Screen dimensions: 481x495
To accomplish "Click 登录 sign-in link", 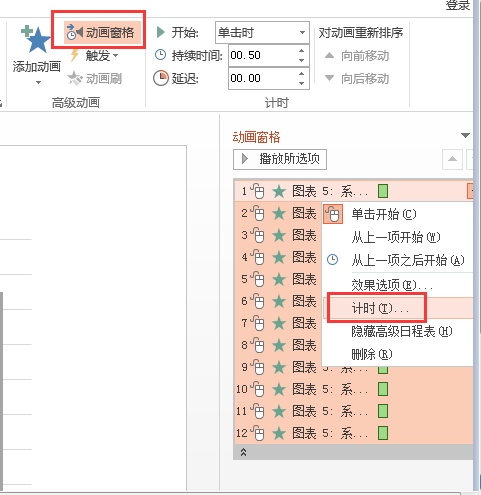I will pyautogui.click(x=458, y=5).
